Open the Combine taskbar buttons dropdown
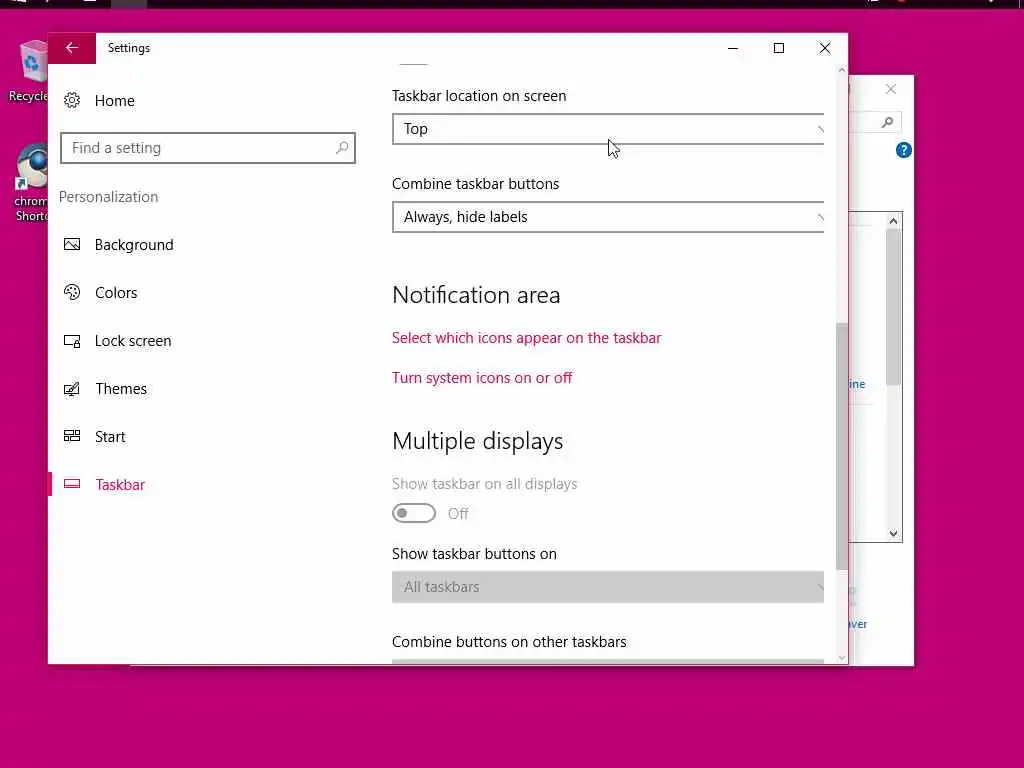This screenshot has width=1024, height=768. 608,217
